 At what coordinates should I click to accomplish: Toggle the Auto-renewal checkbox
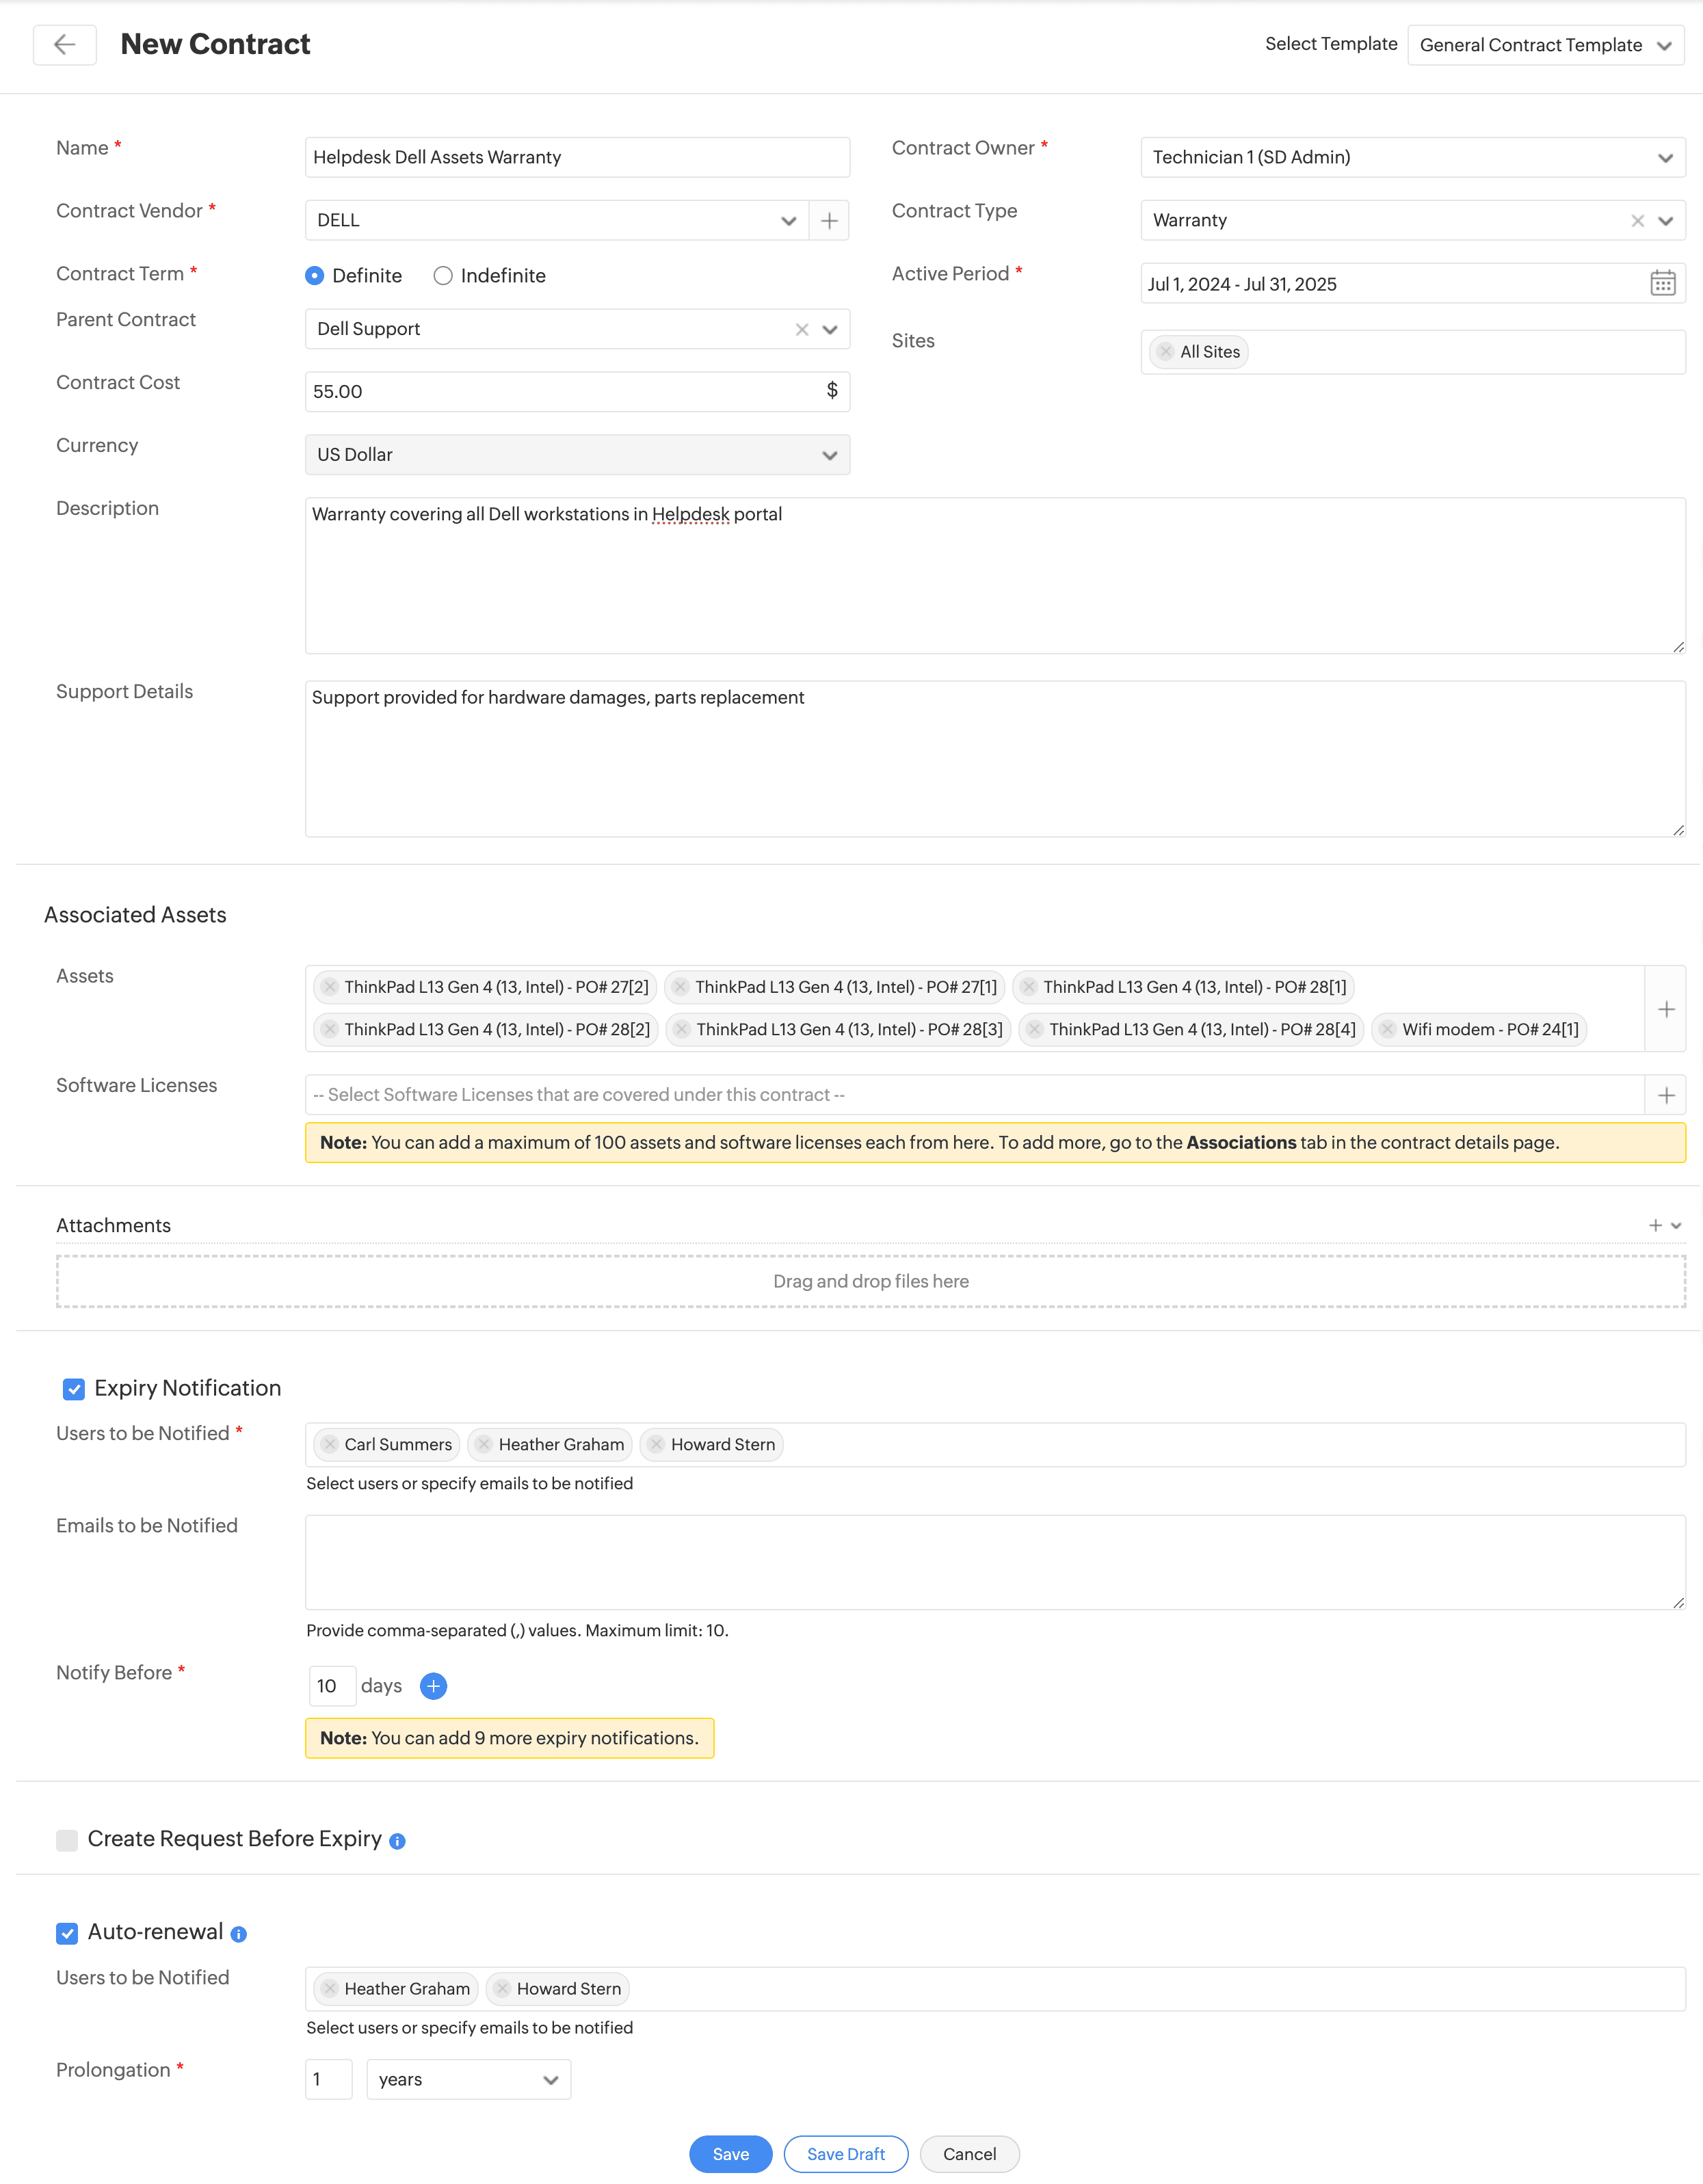[x=67, y=1933]
